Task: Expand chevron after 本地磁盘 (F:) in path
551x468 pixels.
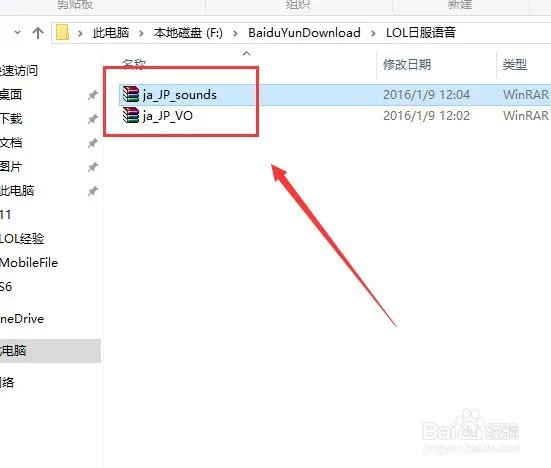Action: click(x=235, y=33)
